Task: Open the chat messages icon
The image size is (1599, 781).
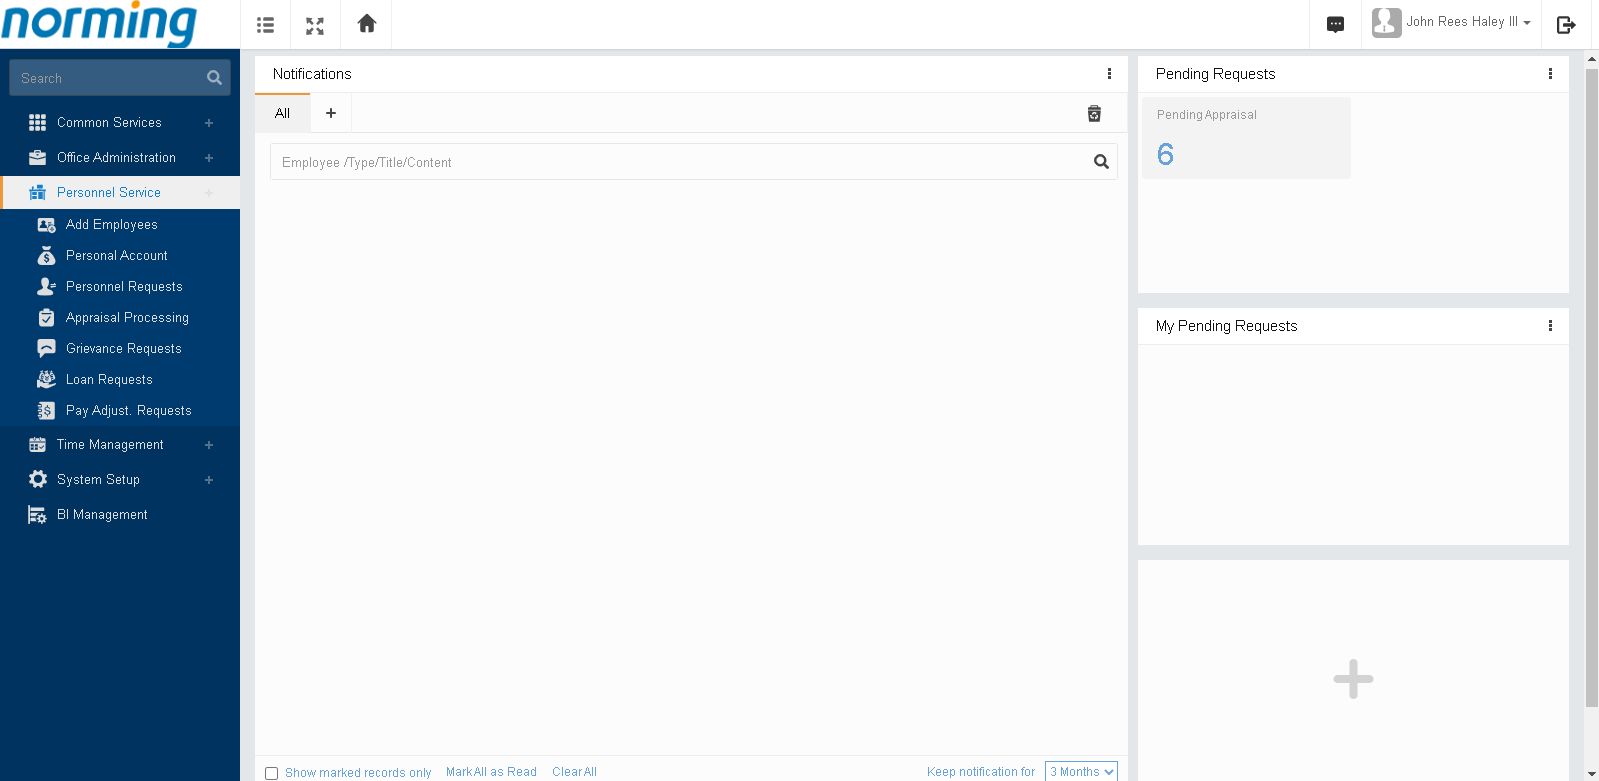Action: (1335, 25)
